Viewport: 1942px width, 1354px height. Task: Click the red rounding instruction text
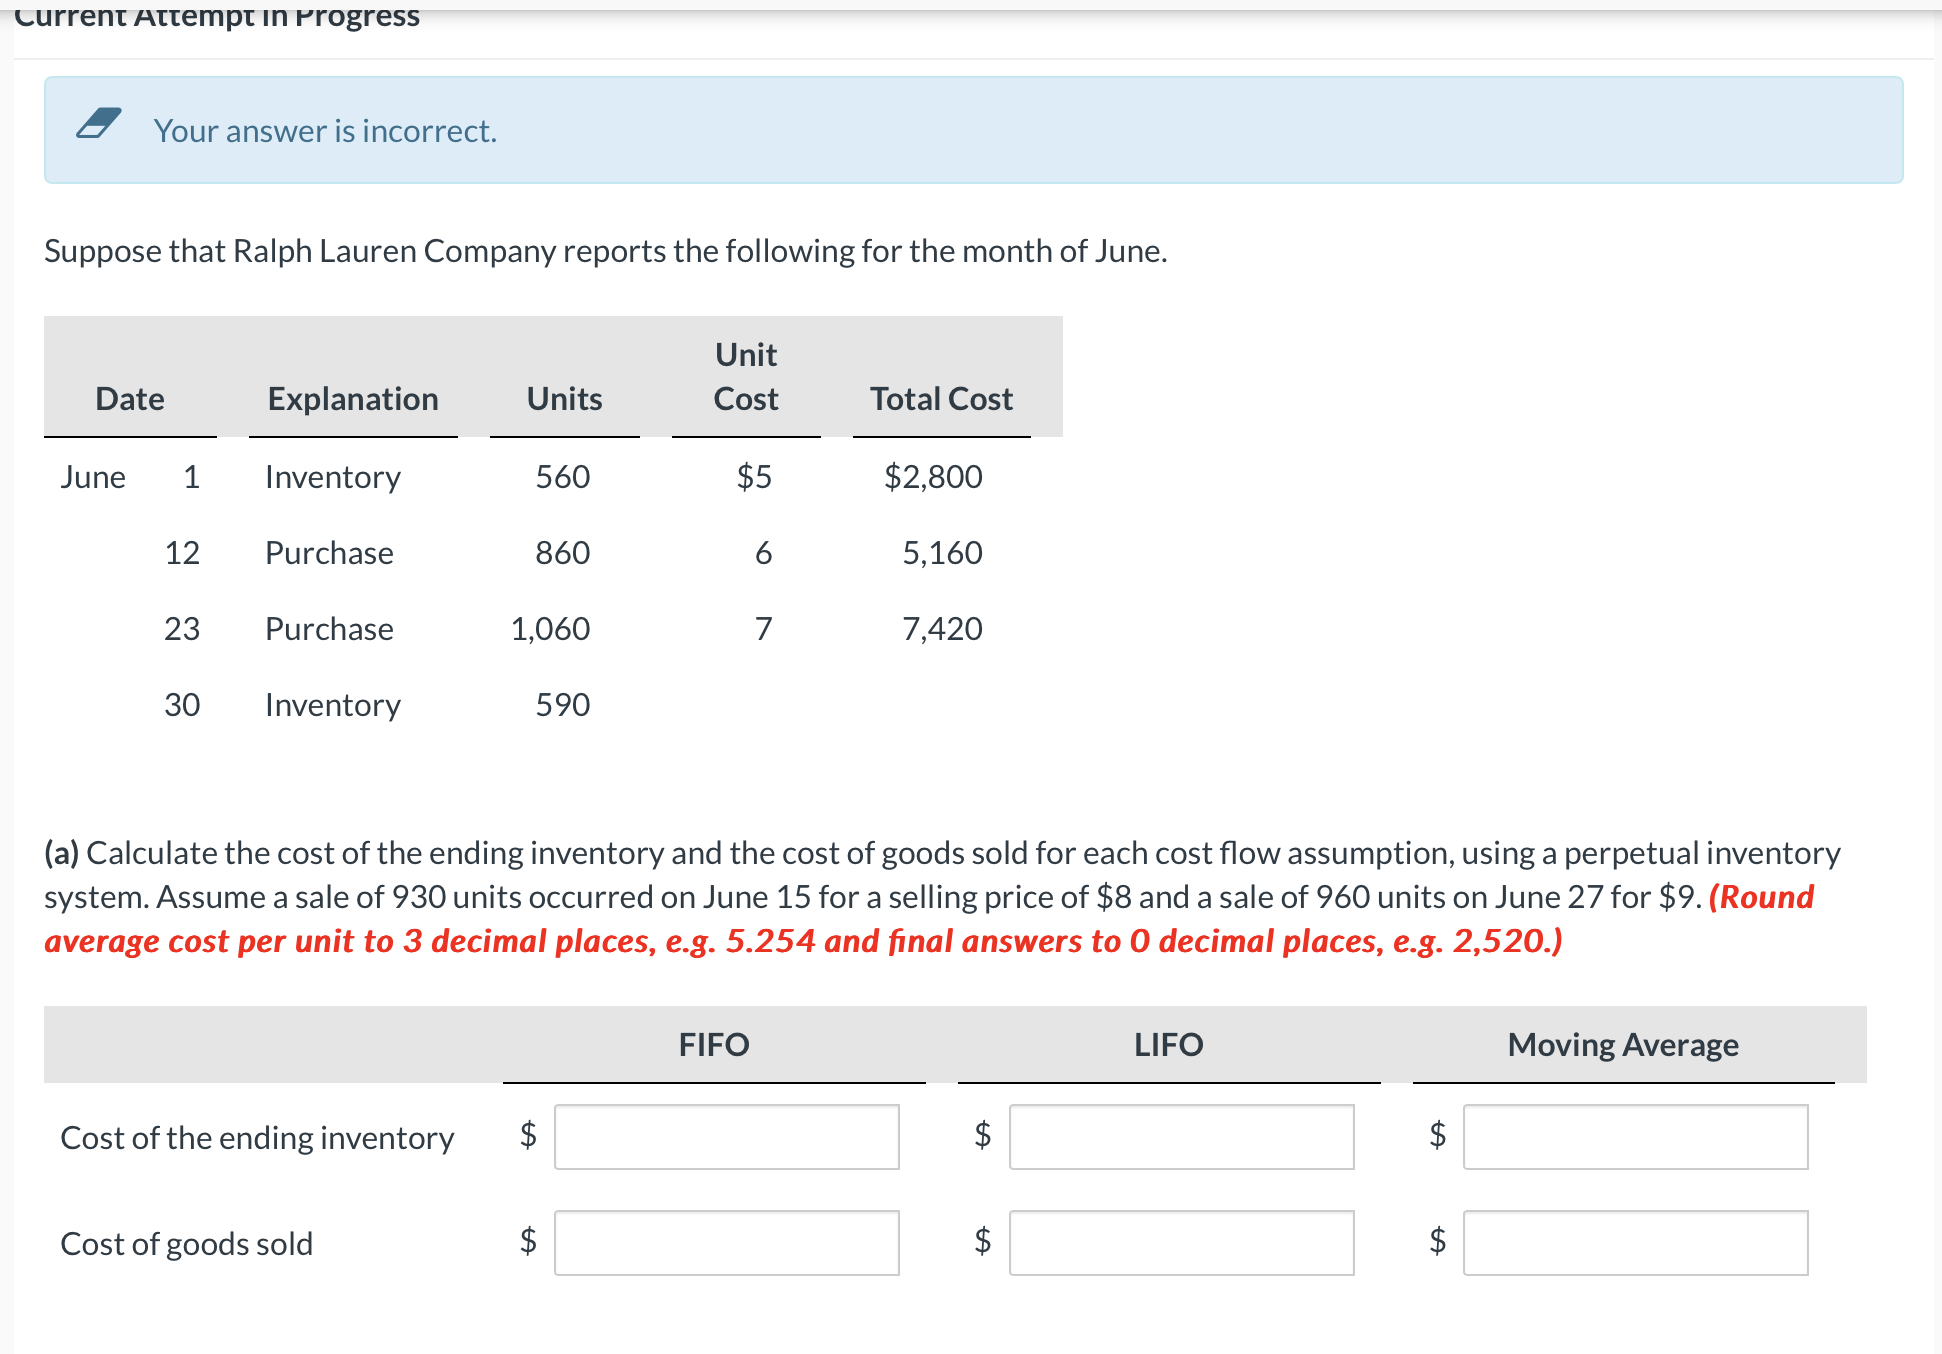click(802, 941)
